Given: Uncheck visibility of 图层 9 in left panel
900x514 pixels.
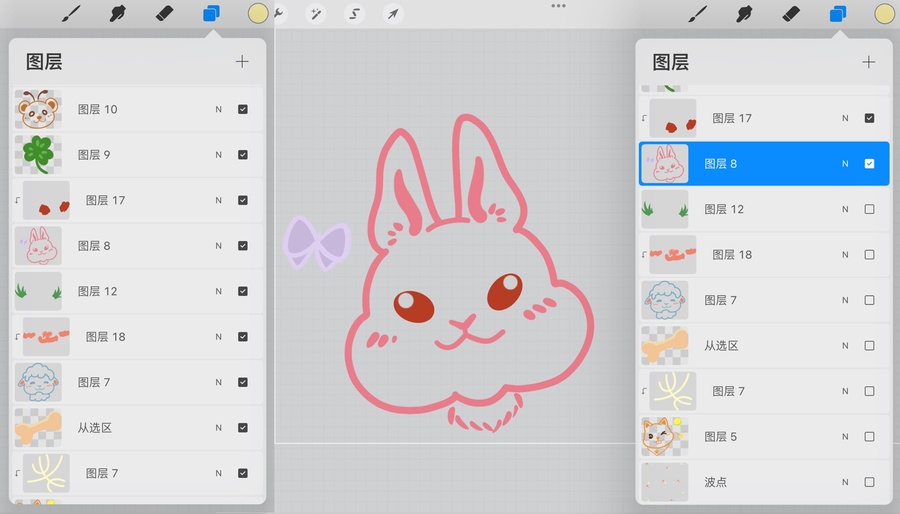Looking at the screenshot, I should point(243,155).
